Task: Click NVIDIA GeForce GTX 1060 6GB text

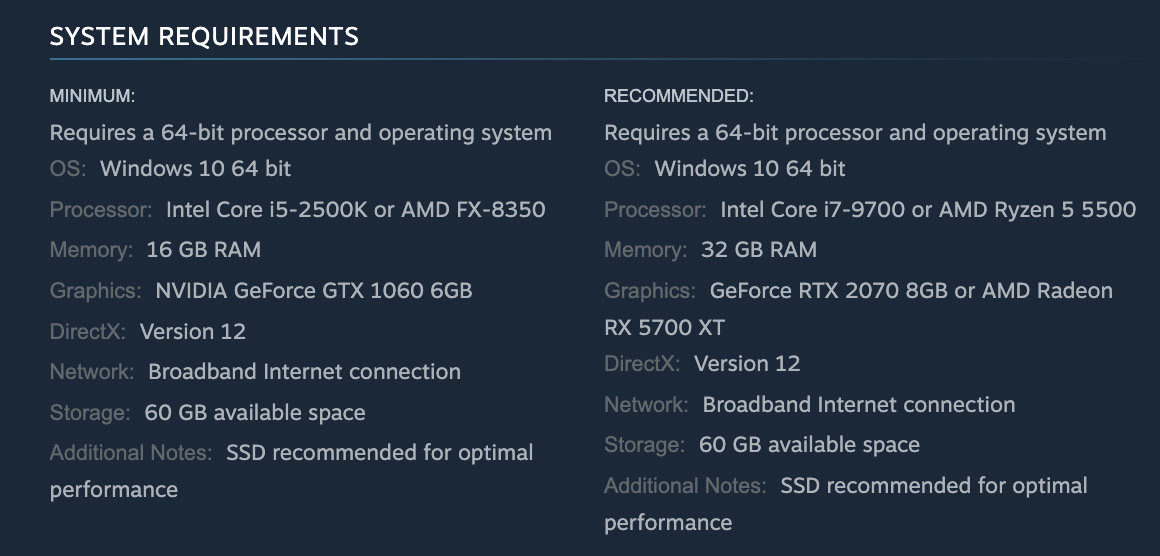Action: coord(314,290)
